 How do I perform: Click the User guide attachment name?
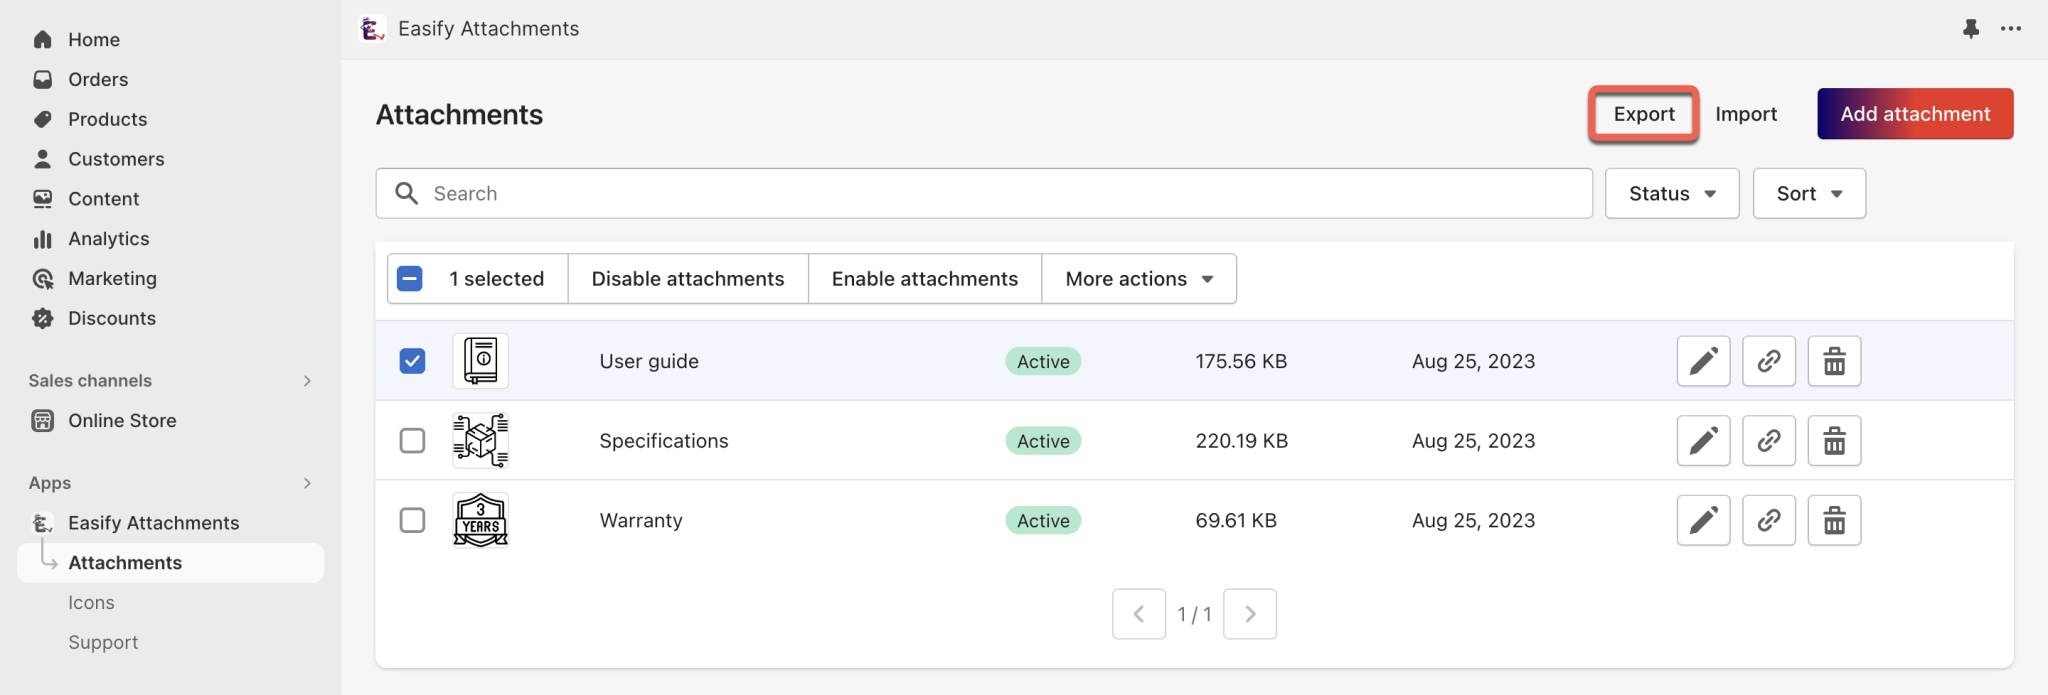(649, 361)
